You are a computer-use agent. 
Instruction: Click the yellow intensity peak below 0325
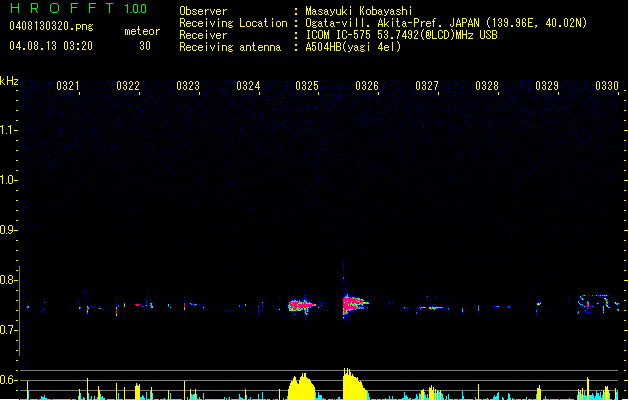click(x=302, y=386)
